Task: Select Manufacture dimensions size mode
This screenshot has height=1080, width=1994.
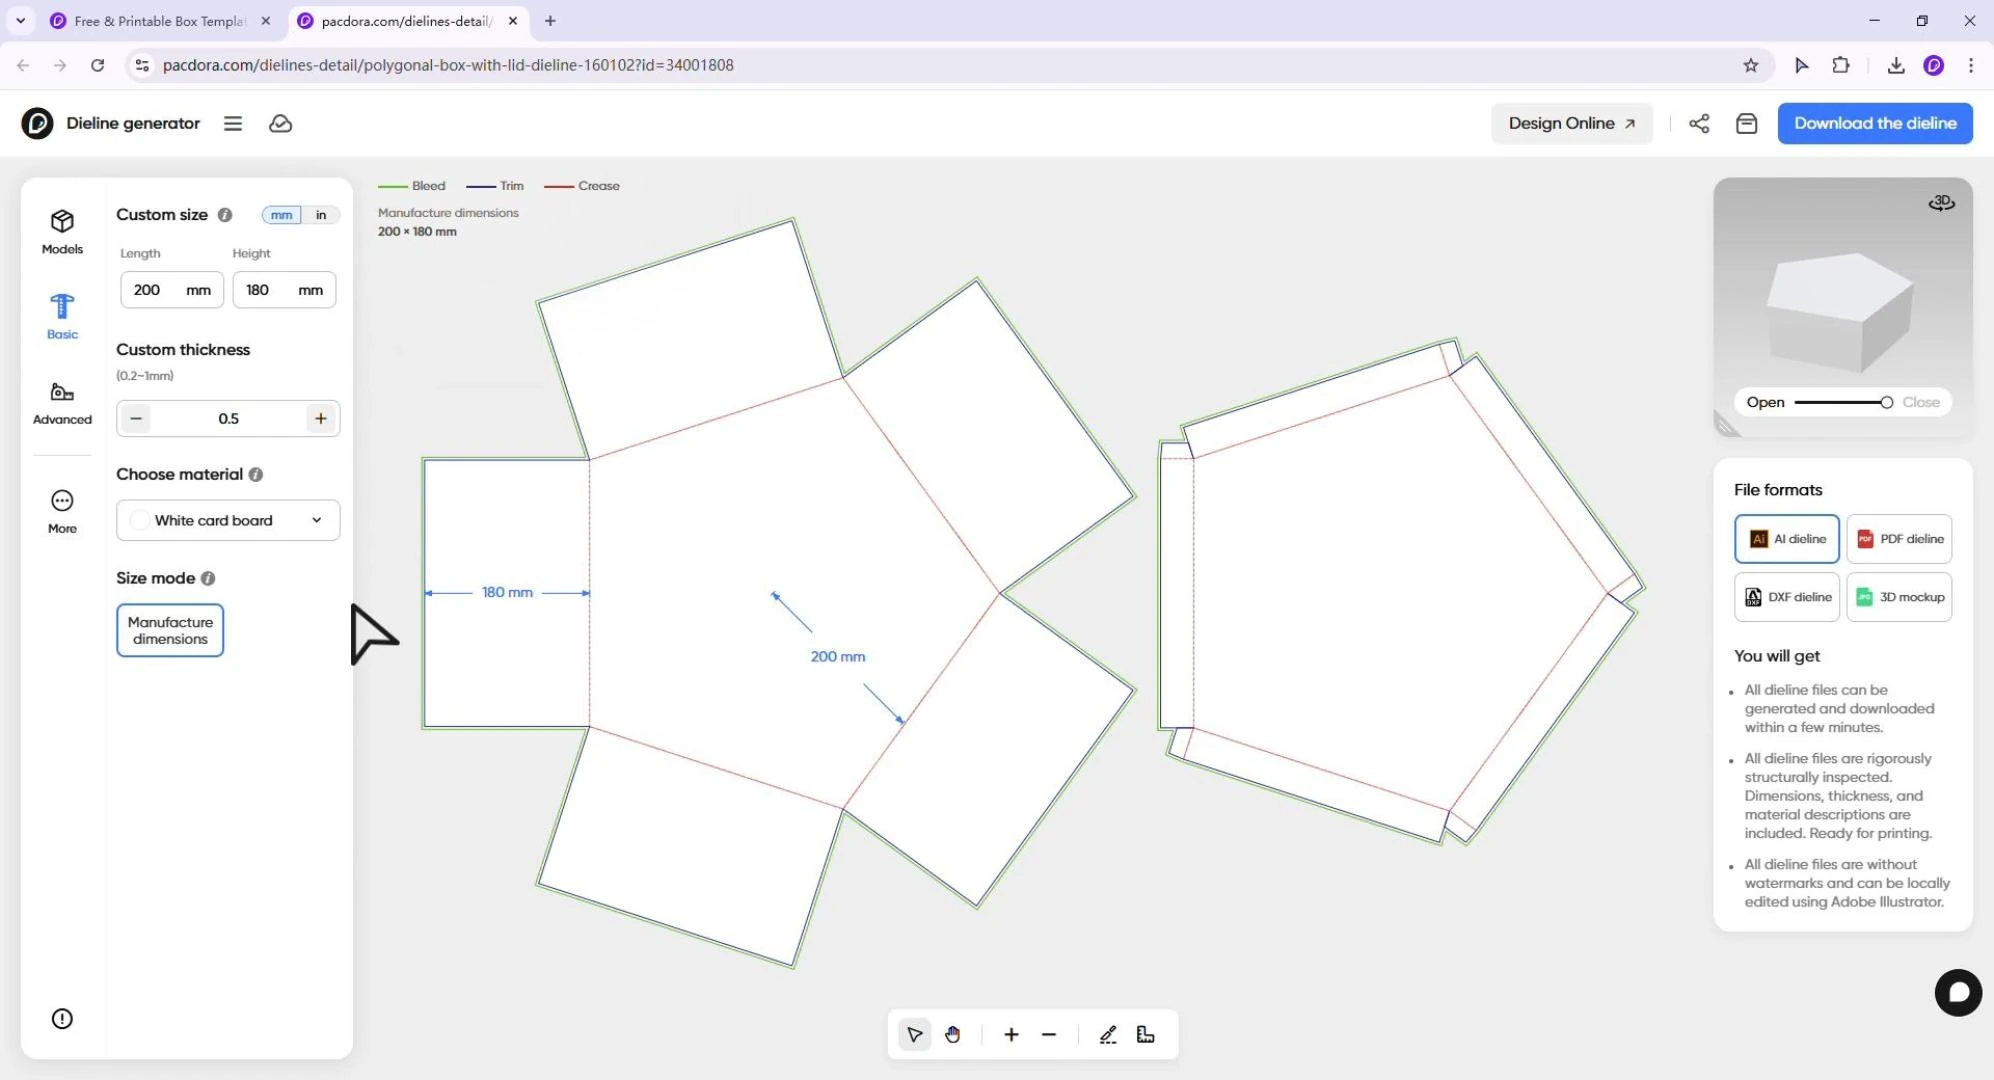Action: pos(170,630)
